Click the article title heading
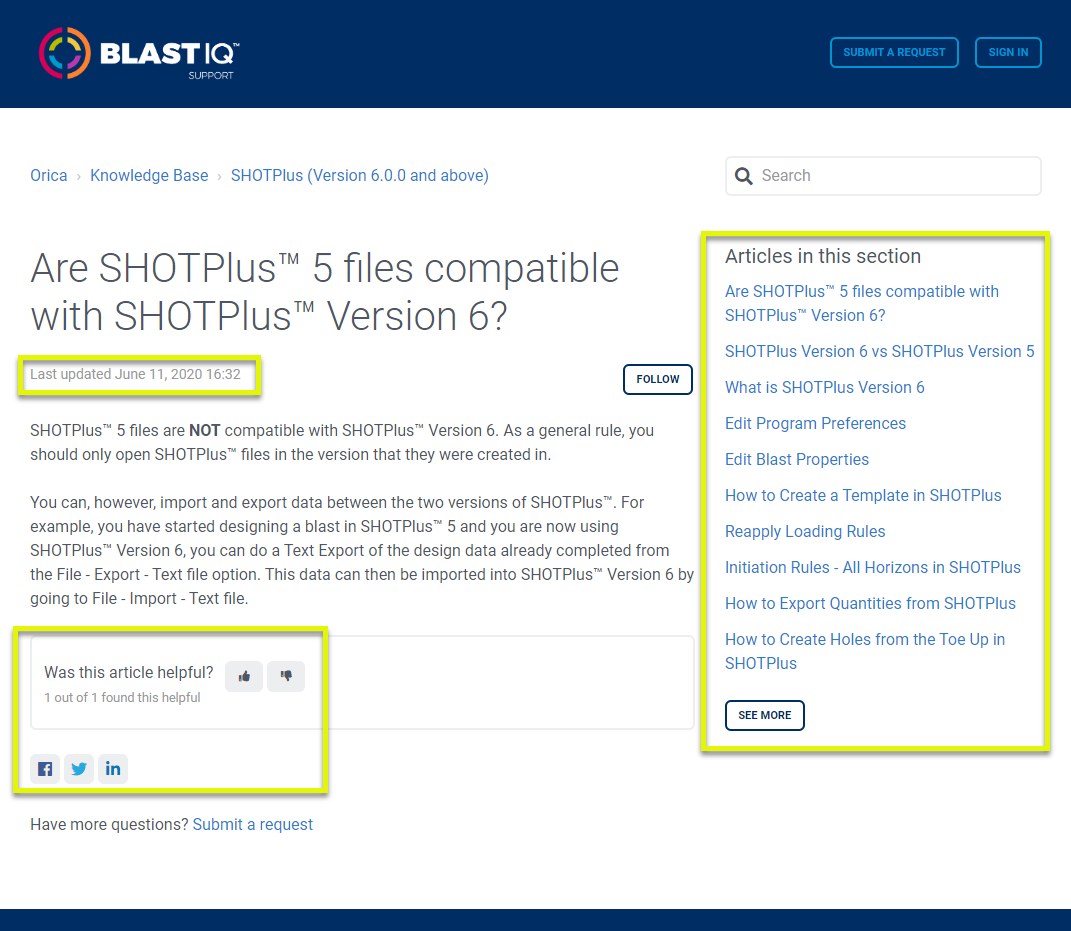The height and width of the screenshot is (931, 1071). [325, 292]
